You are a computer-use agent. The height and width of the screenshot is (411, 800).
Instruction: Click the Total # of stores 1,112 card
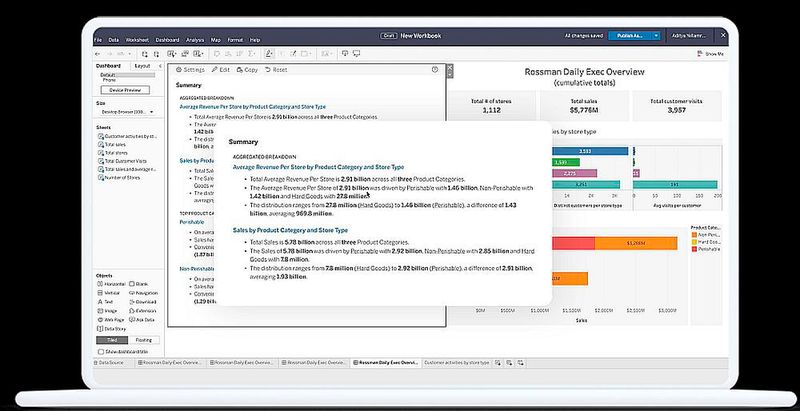[491, 106]
